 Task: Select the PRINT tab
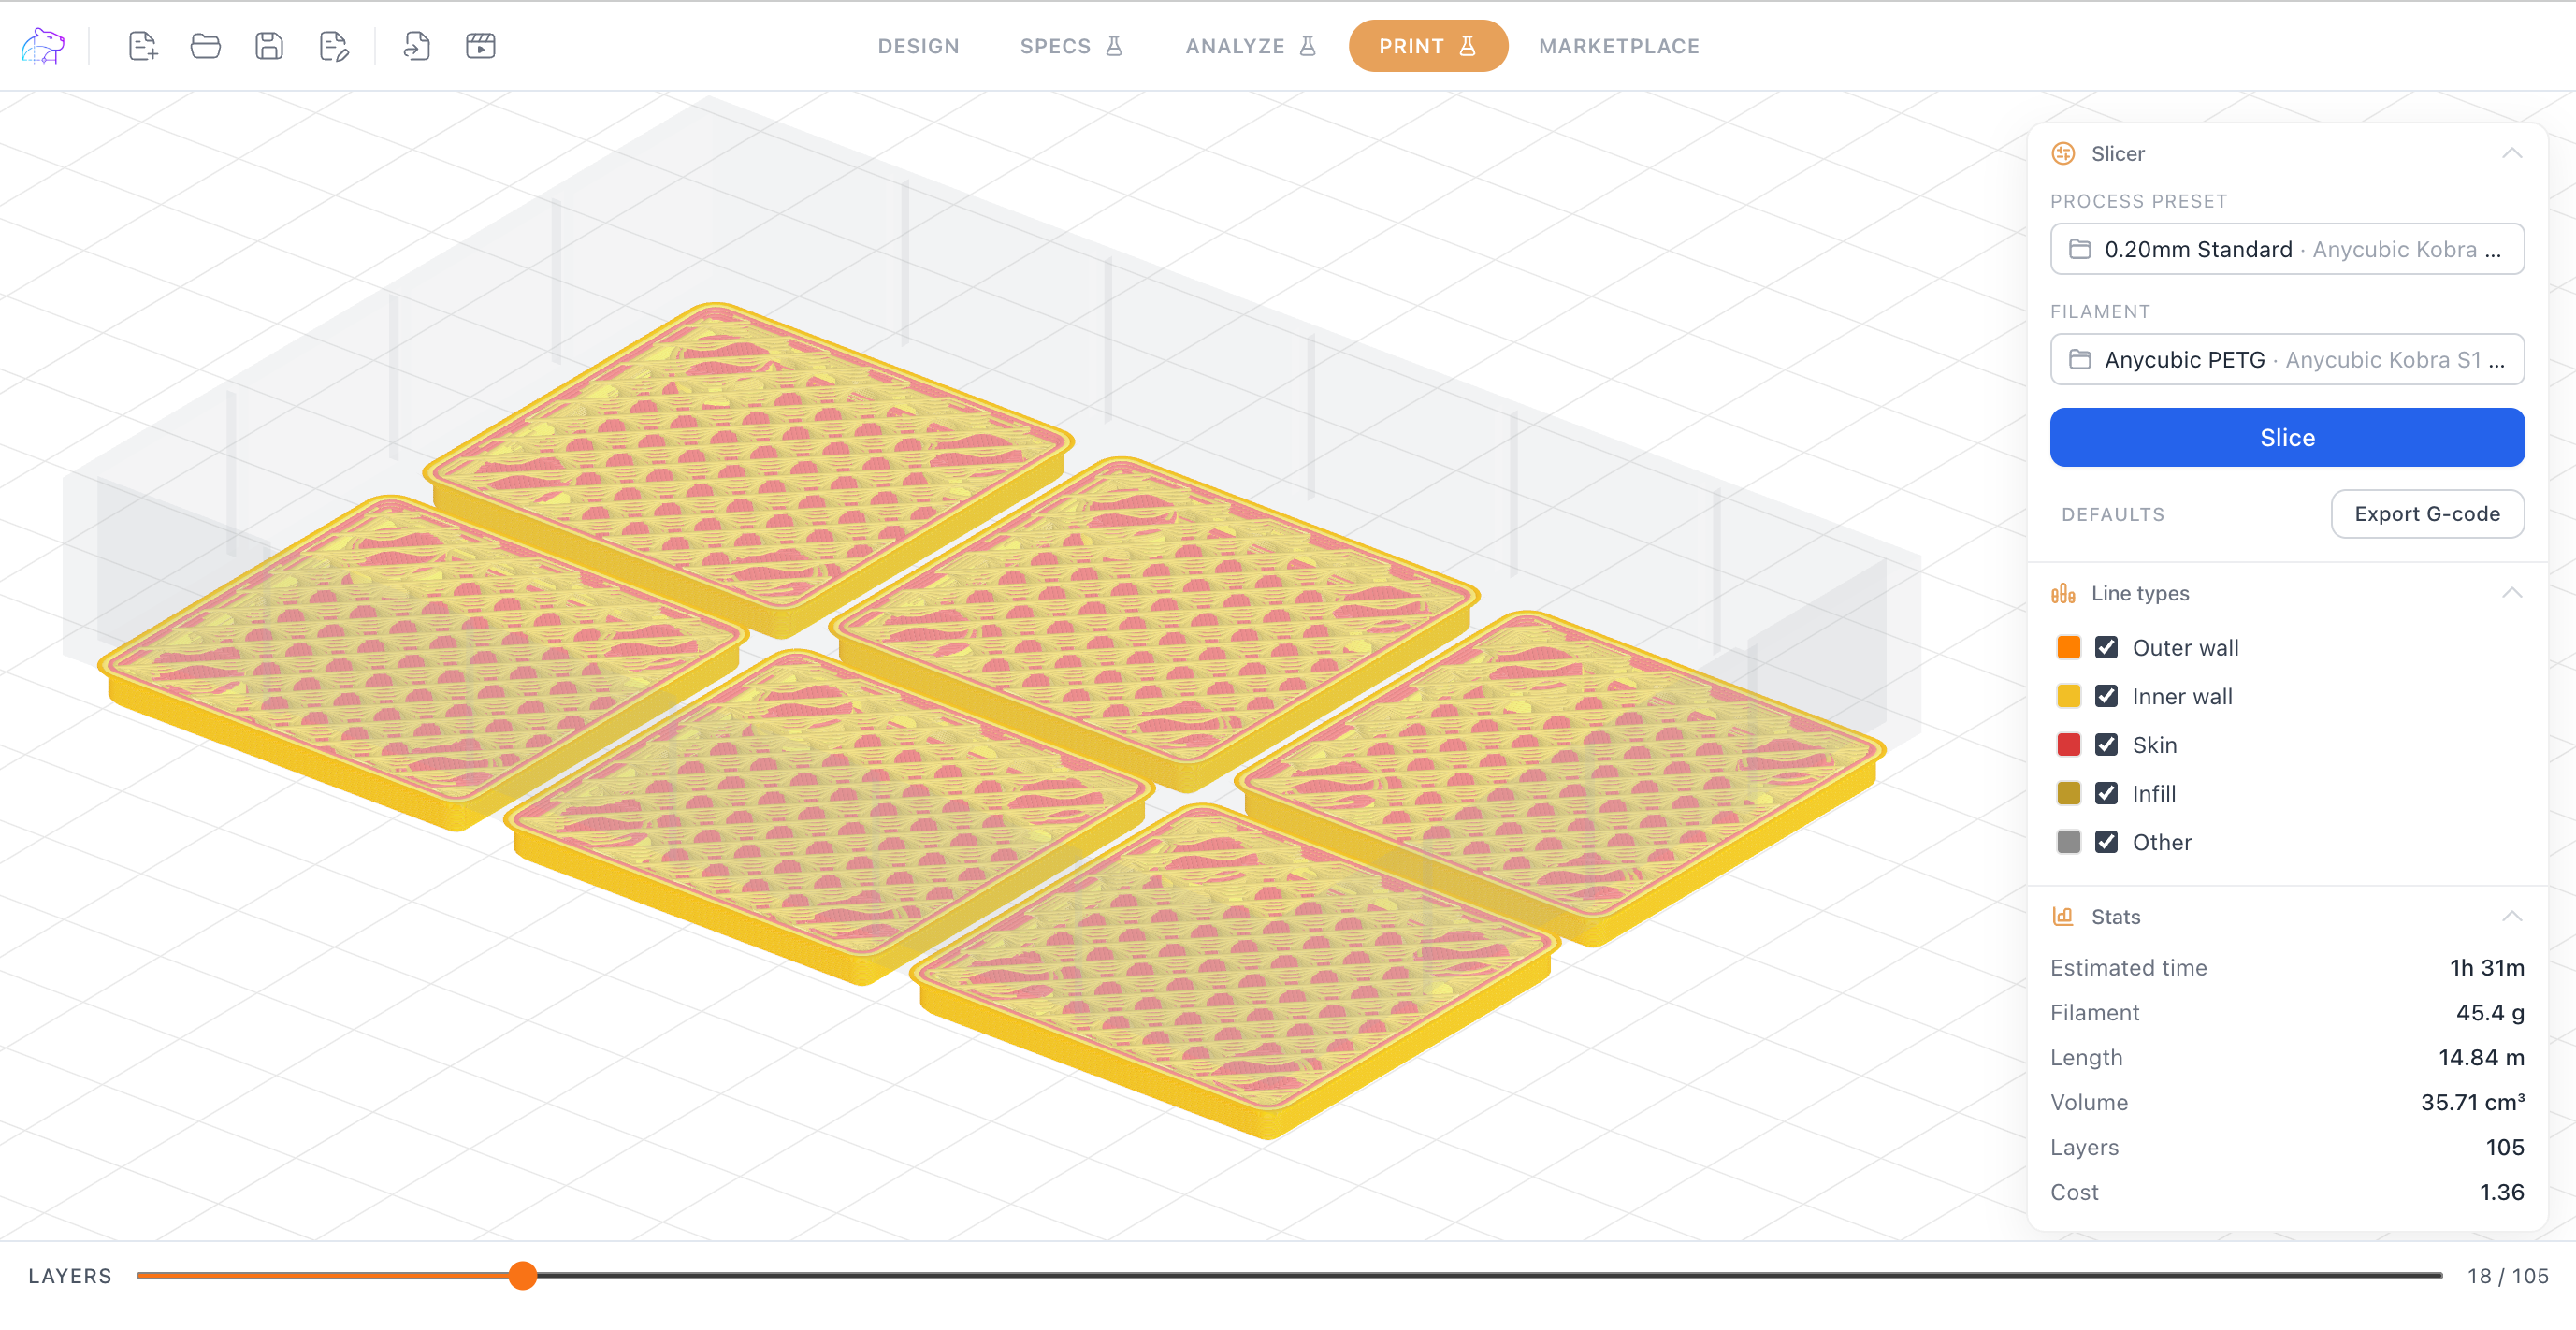pyautogui.click(x=1428, y=46)
